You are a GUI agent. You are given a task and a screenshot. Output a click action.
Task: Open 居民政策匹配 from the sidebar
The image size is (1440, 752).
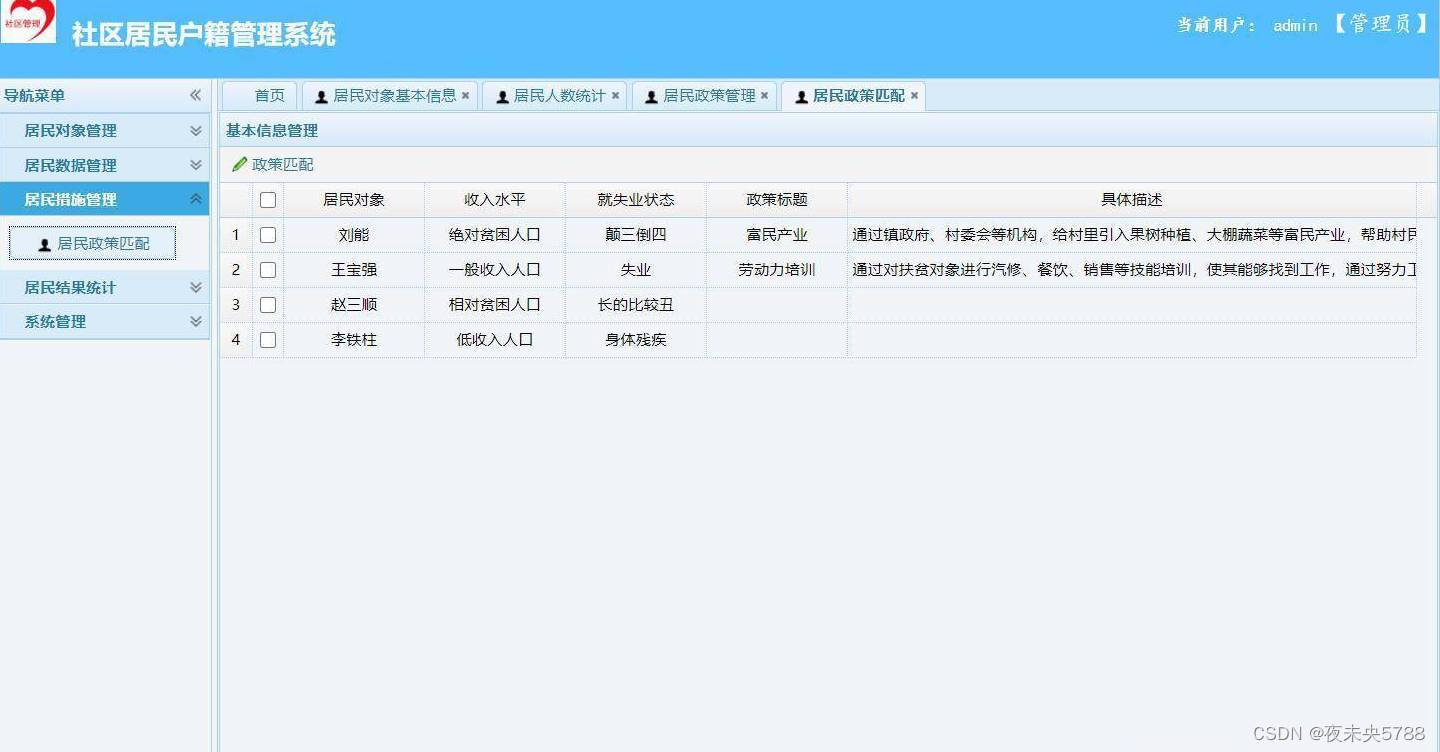pyautogui.click(x=93, y=244)
